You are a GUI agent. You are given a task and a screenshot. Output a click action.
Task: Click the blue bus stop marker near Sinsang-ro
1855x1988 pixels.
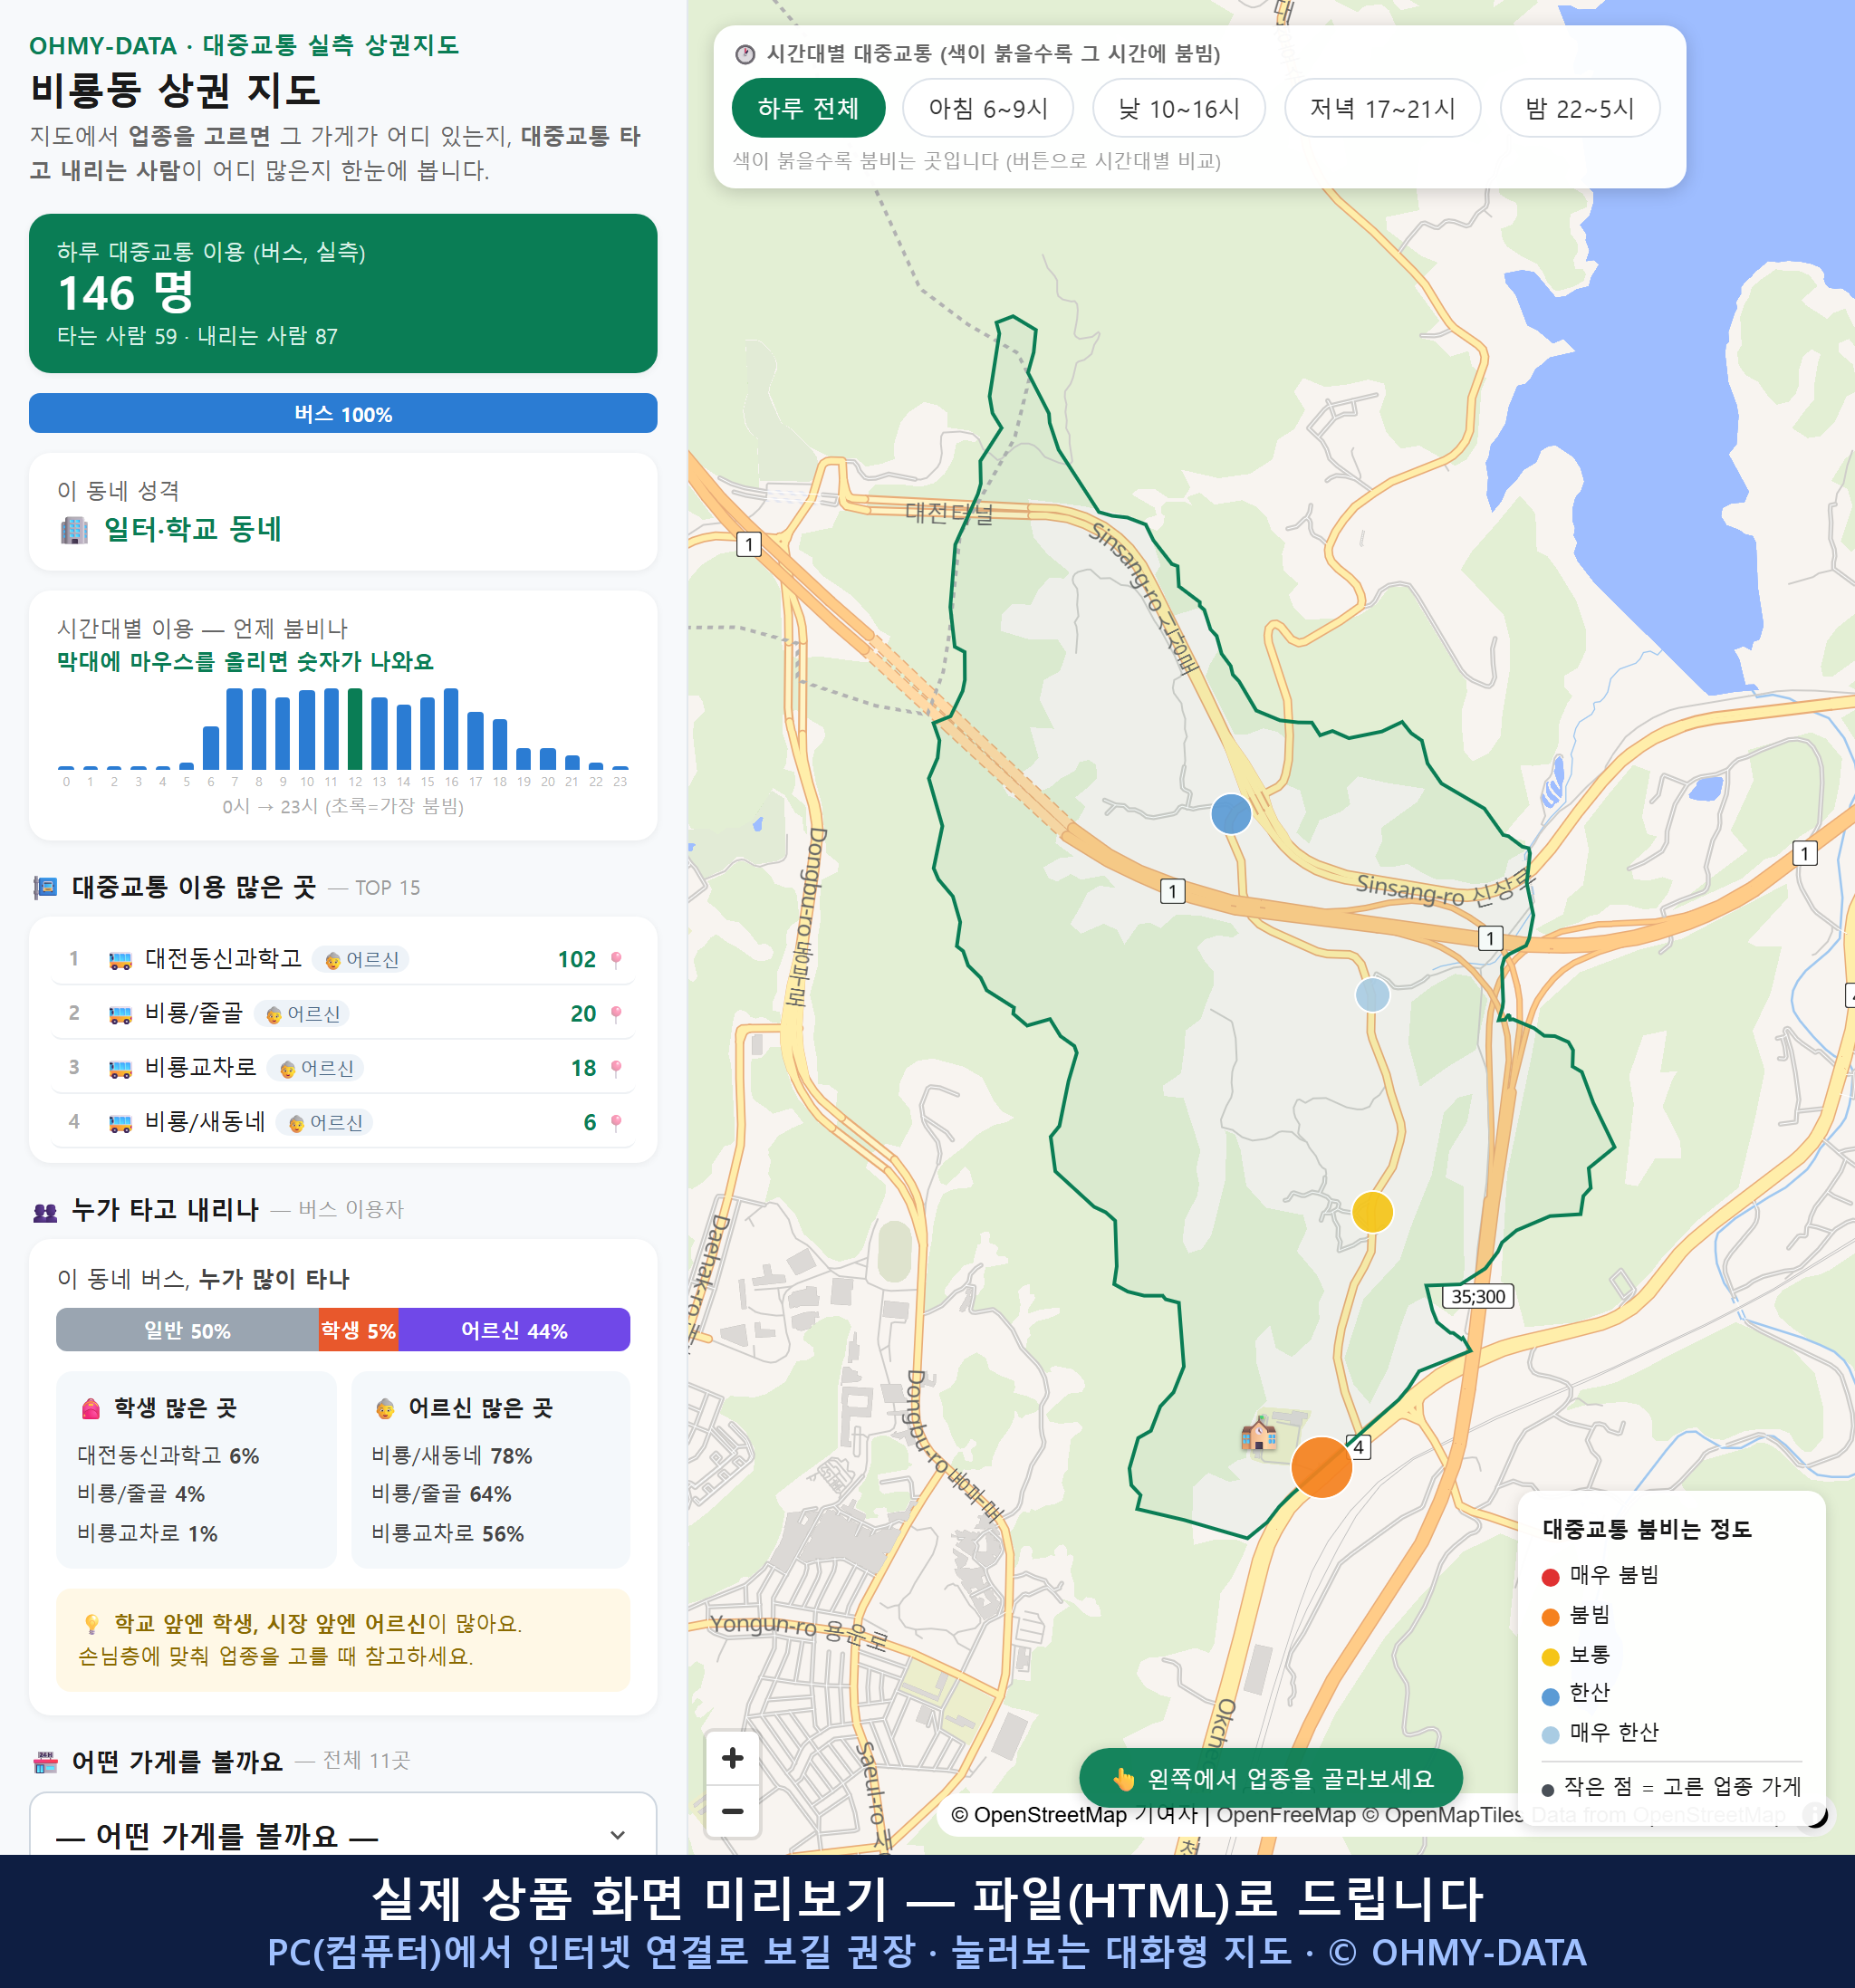(x=1231, y=814)
